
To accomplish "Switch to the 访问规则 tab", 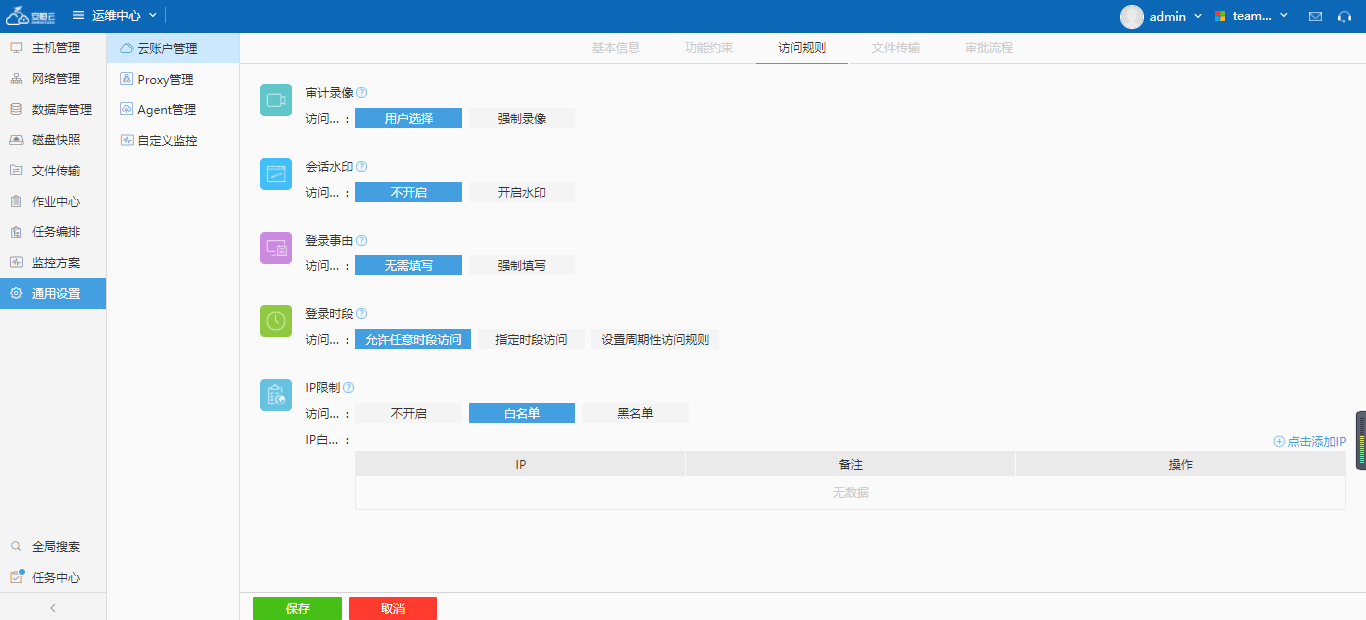I will (x=802, y=48).
